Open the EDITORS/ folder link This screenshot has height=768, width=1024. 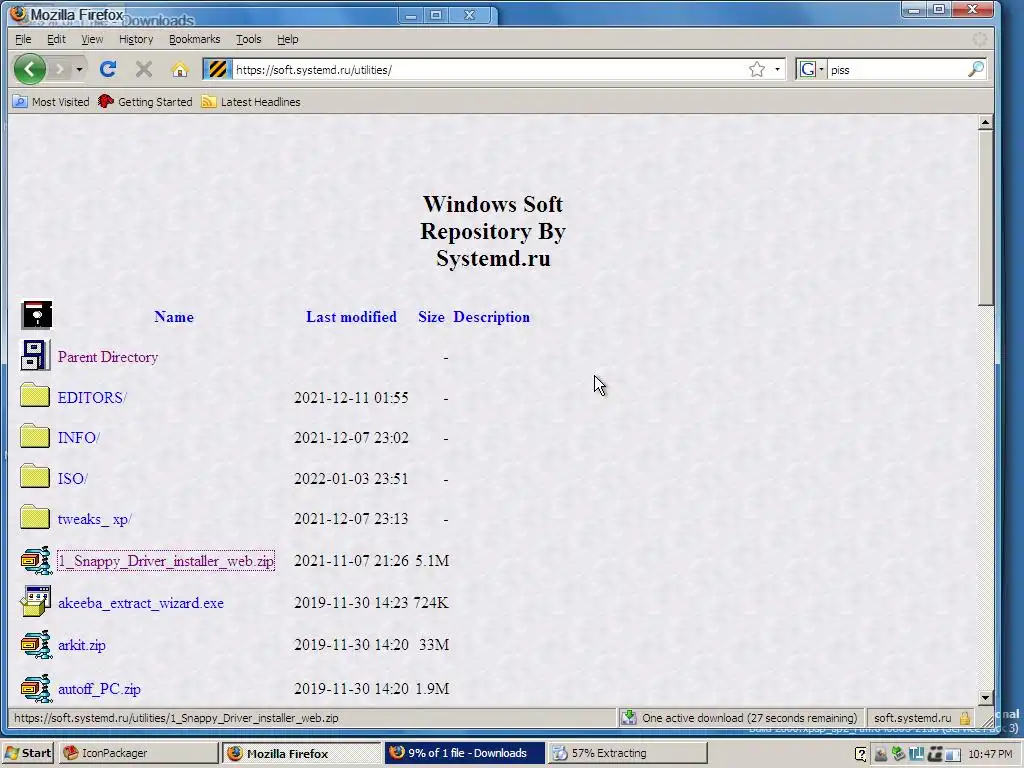[92, 398]
